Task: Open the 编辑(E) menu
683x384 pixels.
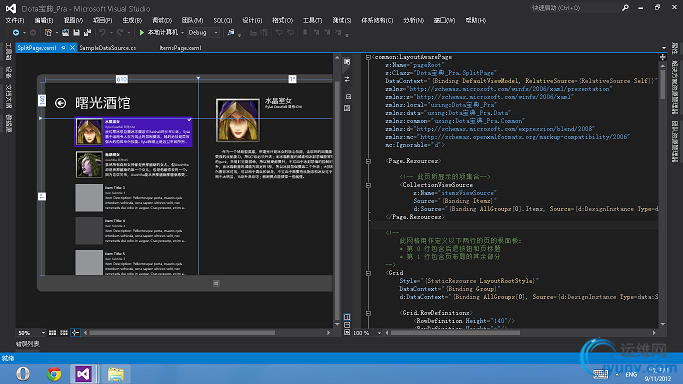Action: (x=44, y=20)
